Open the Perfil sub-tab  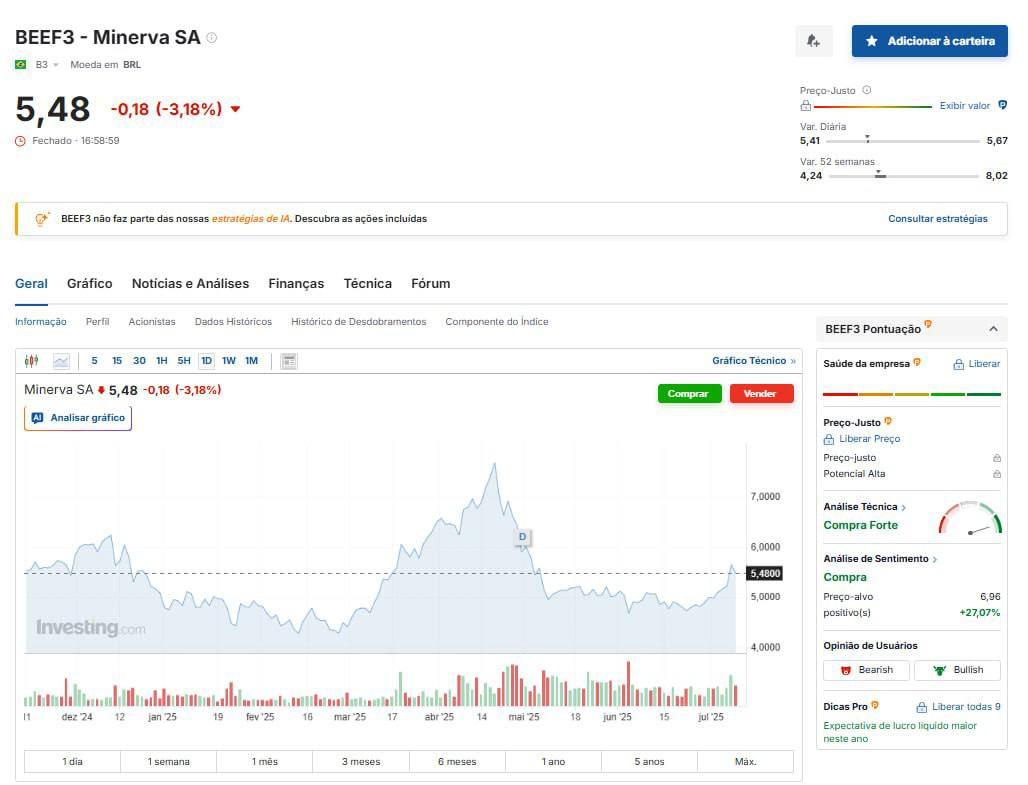(97, 321)
